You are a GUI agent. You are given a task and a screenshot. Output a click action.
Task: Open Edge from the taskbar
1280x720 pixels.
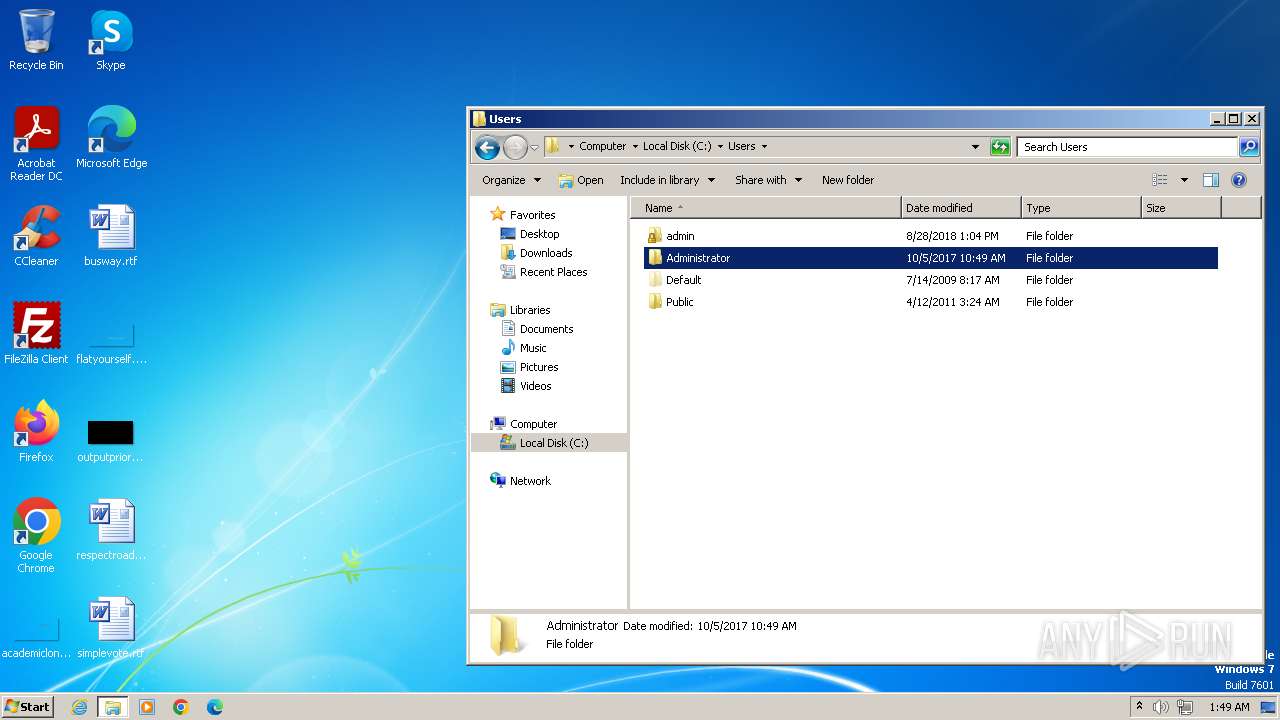(214, 707)
